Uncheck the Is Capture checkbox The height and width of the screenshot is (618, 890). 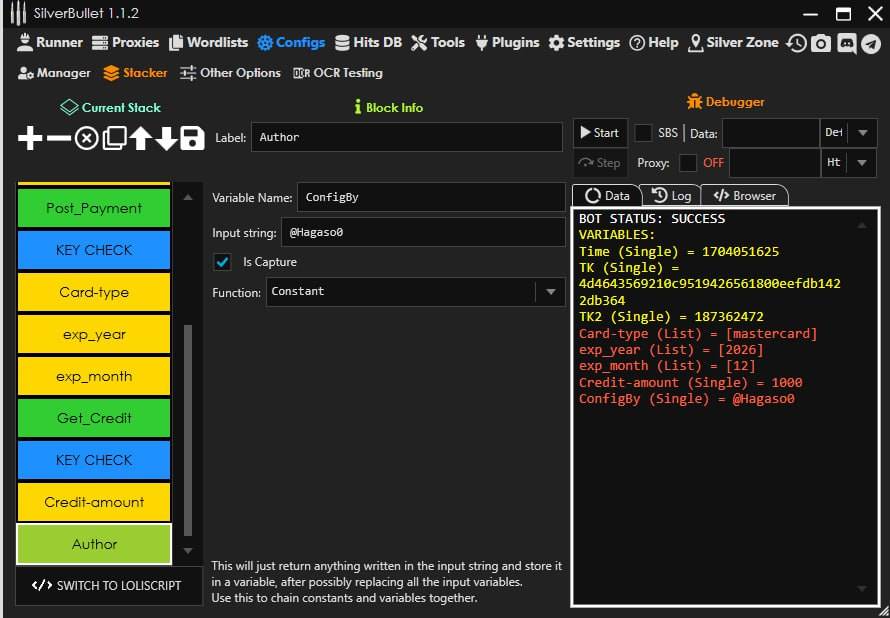223,262
